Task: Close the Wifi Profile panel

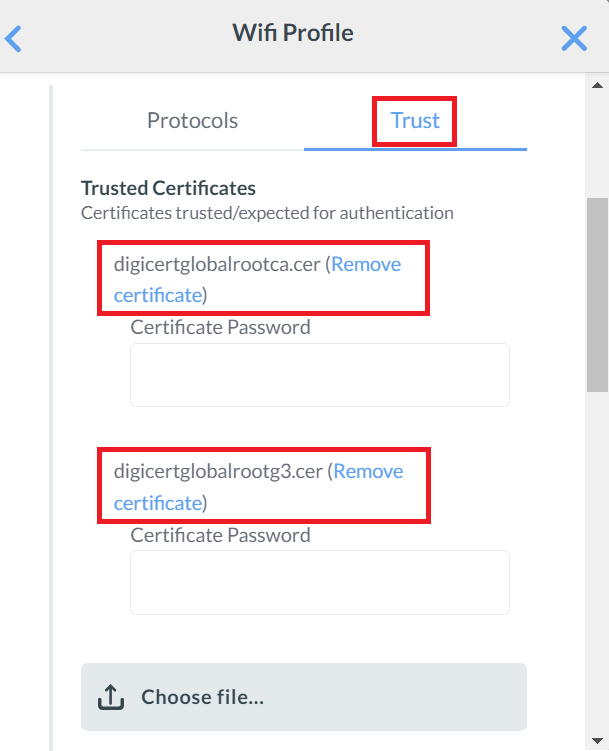Action: coord(574,39)
